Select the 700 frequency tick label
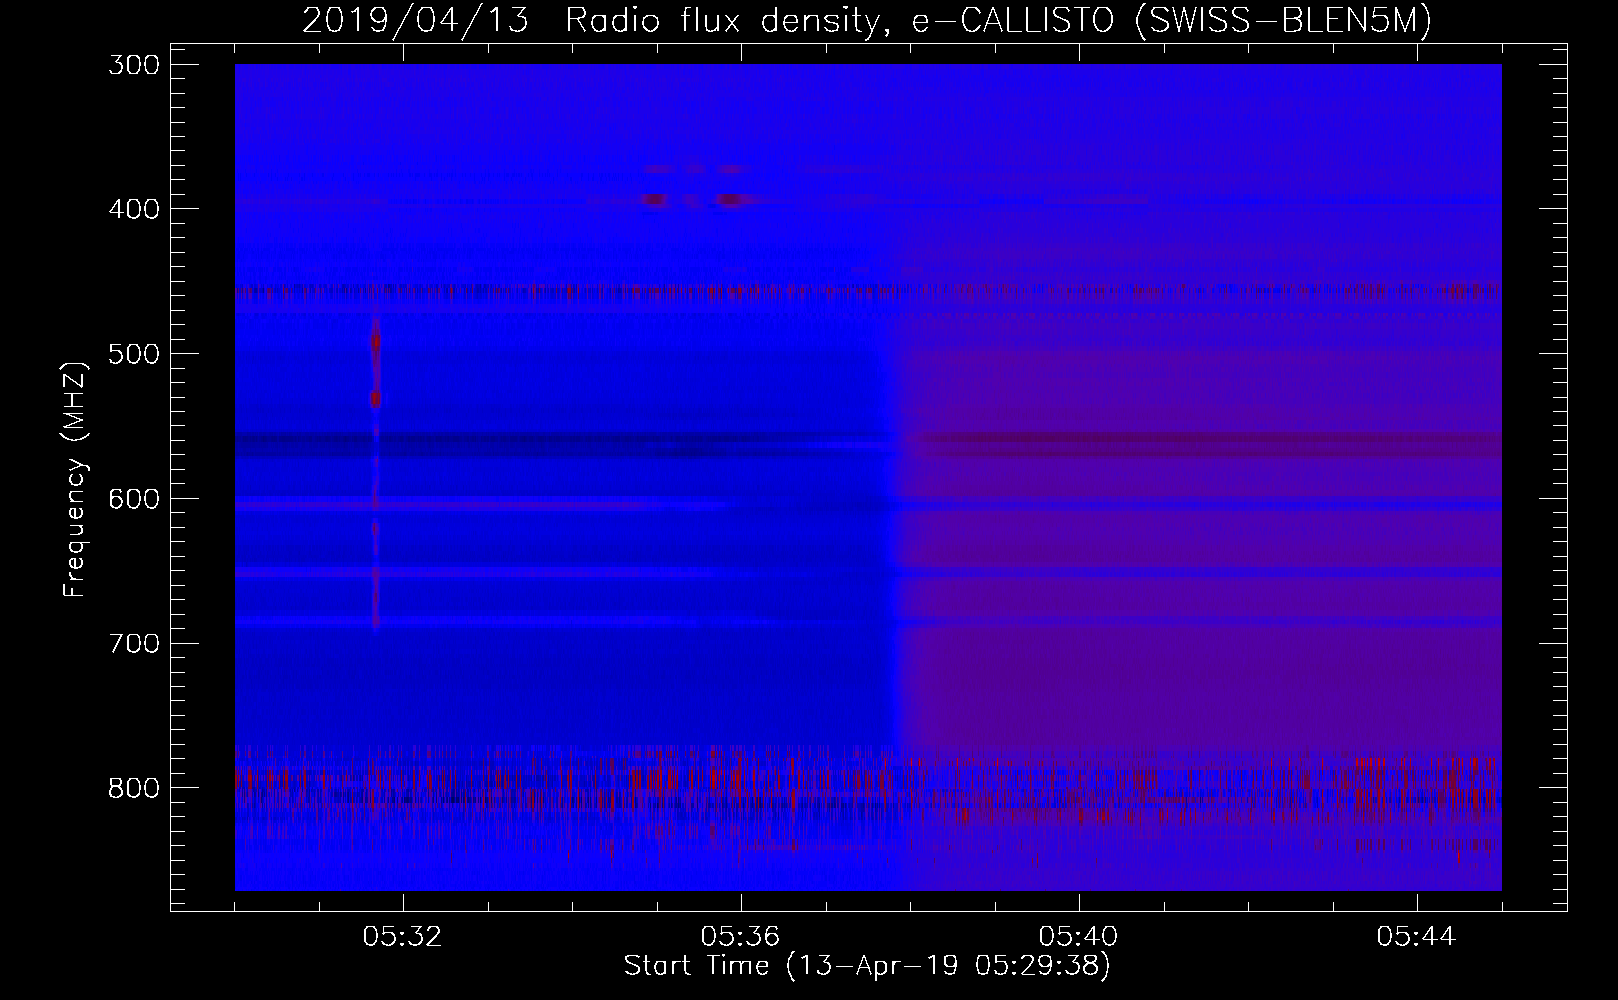This screenshot has height=1000, width=1618. [x=133, y=643]
